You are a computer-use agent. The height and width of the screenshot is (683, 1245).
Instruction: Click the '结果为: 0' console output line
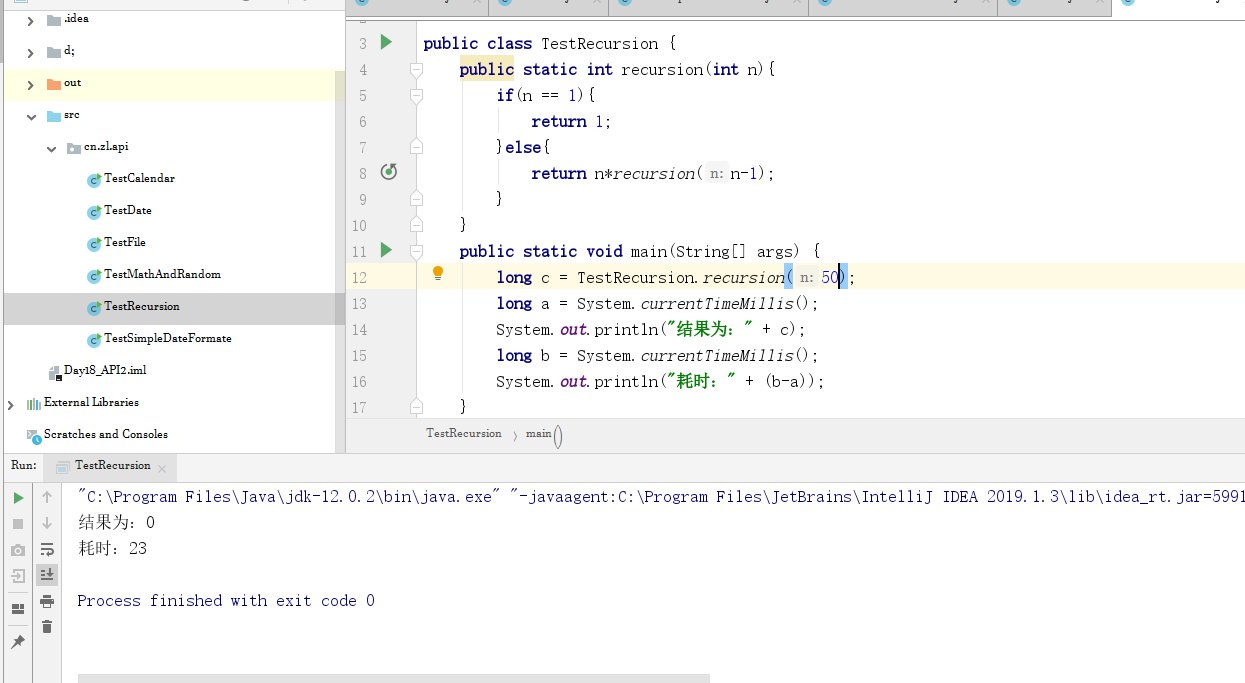coord(116,522)
